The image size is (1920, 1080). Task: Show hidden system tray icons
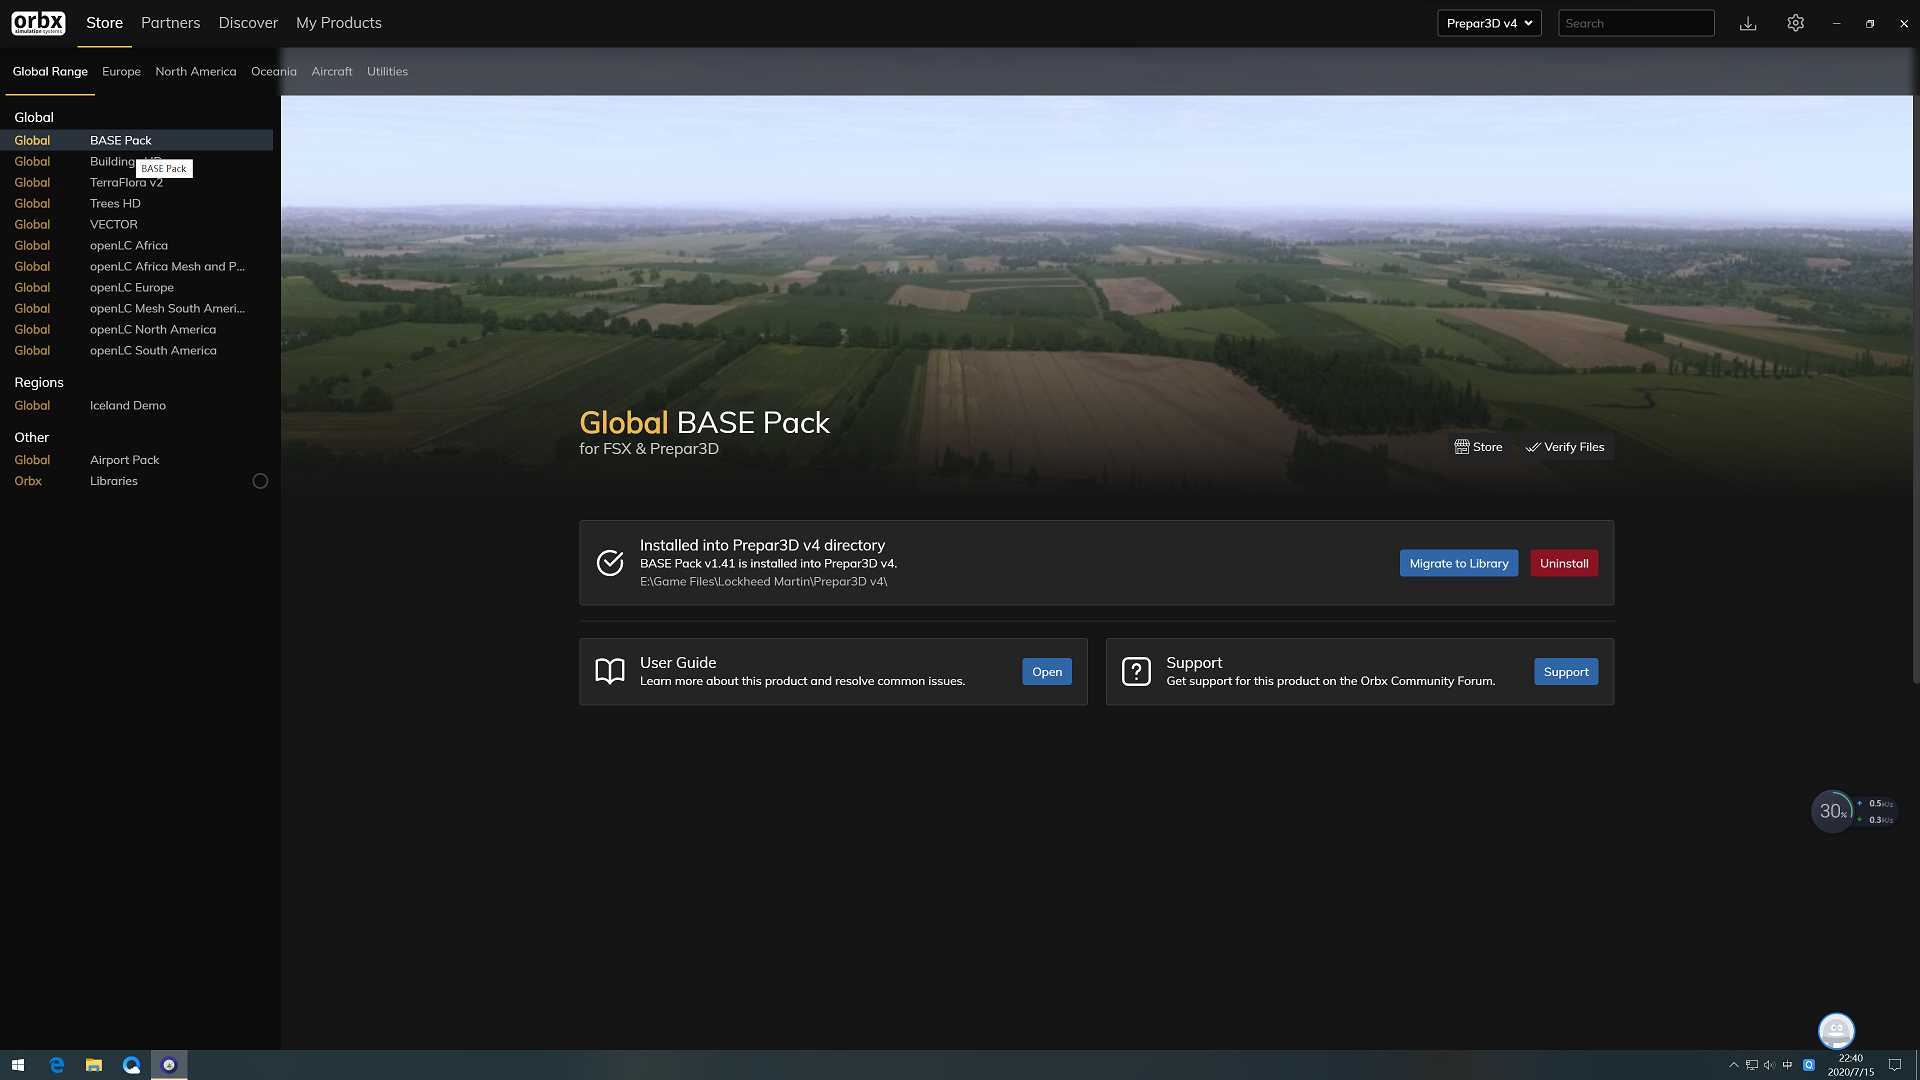click(x=1734, y=1065)
